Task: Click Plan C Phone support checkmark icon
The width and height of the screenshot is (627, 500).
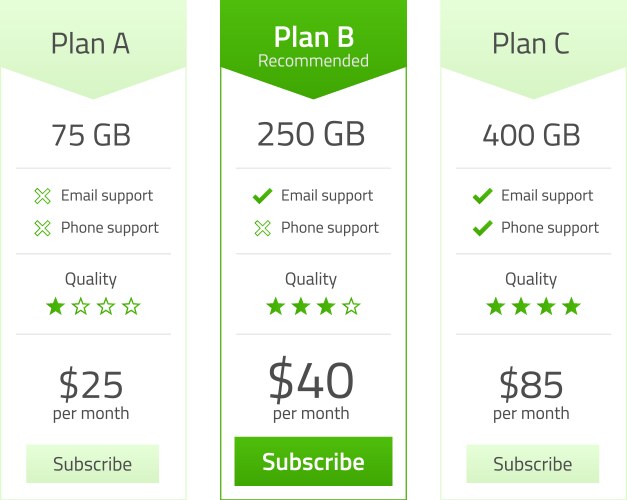Action: pyautogui.click(x=482, y=228)
